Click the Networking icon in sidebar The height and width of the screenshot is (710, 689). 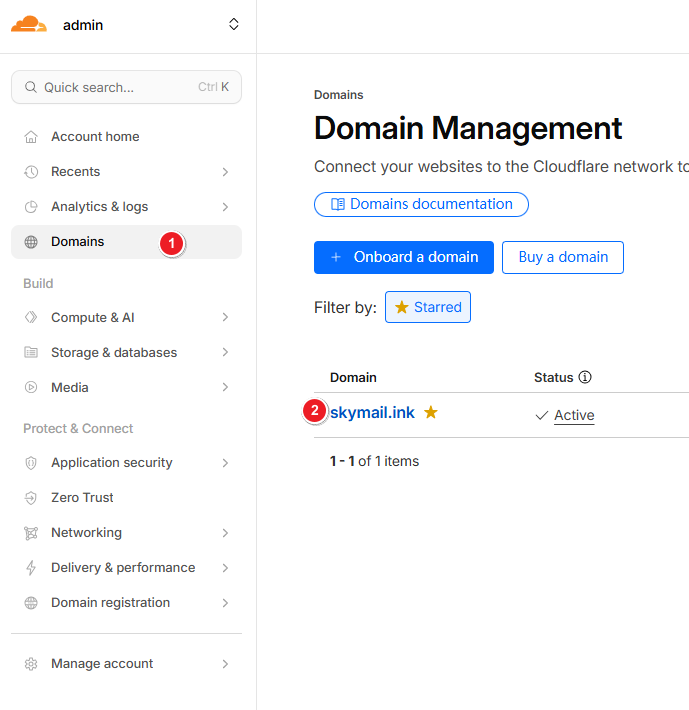pos(31,533)
